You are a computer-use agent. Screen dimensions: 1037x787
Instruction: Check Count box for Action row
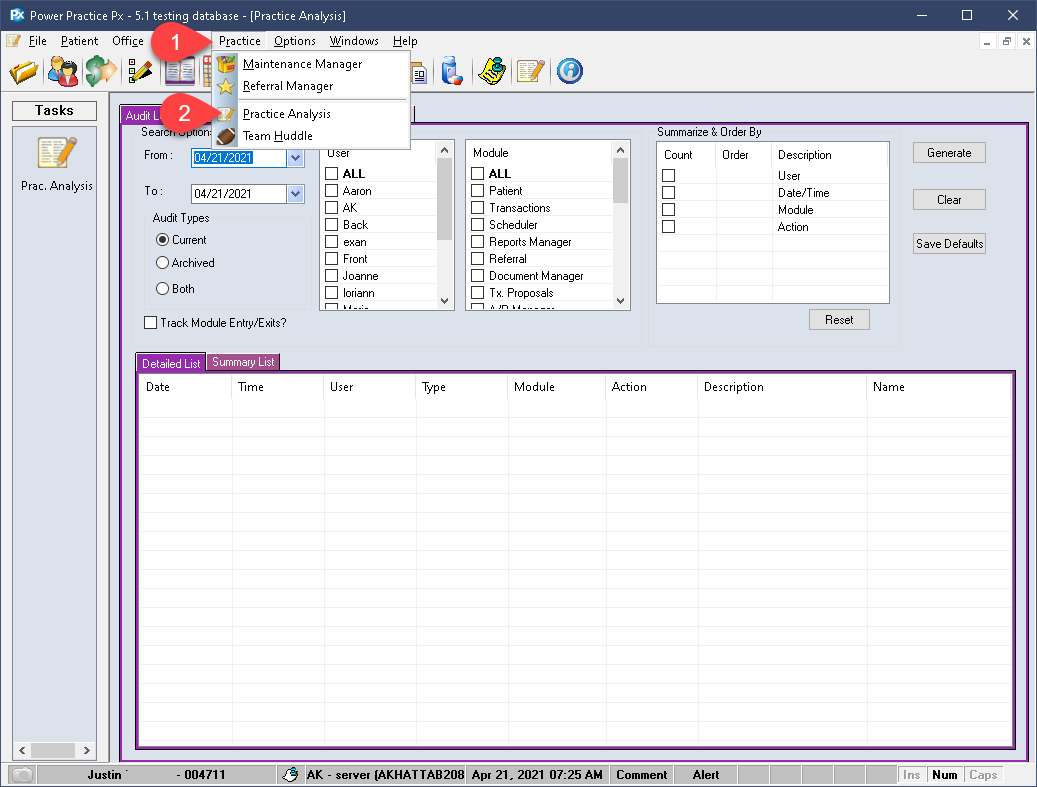click(669, 226)
